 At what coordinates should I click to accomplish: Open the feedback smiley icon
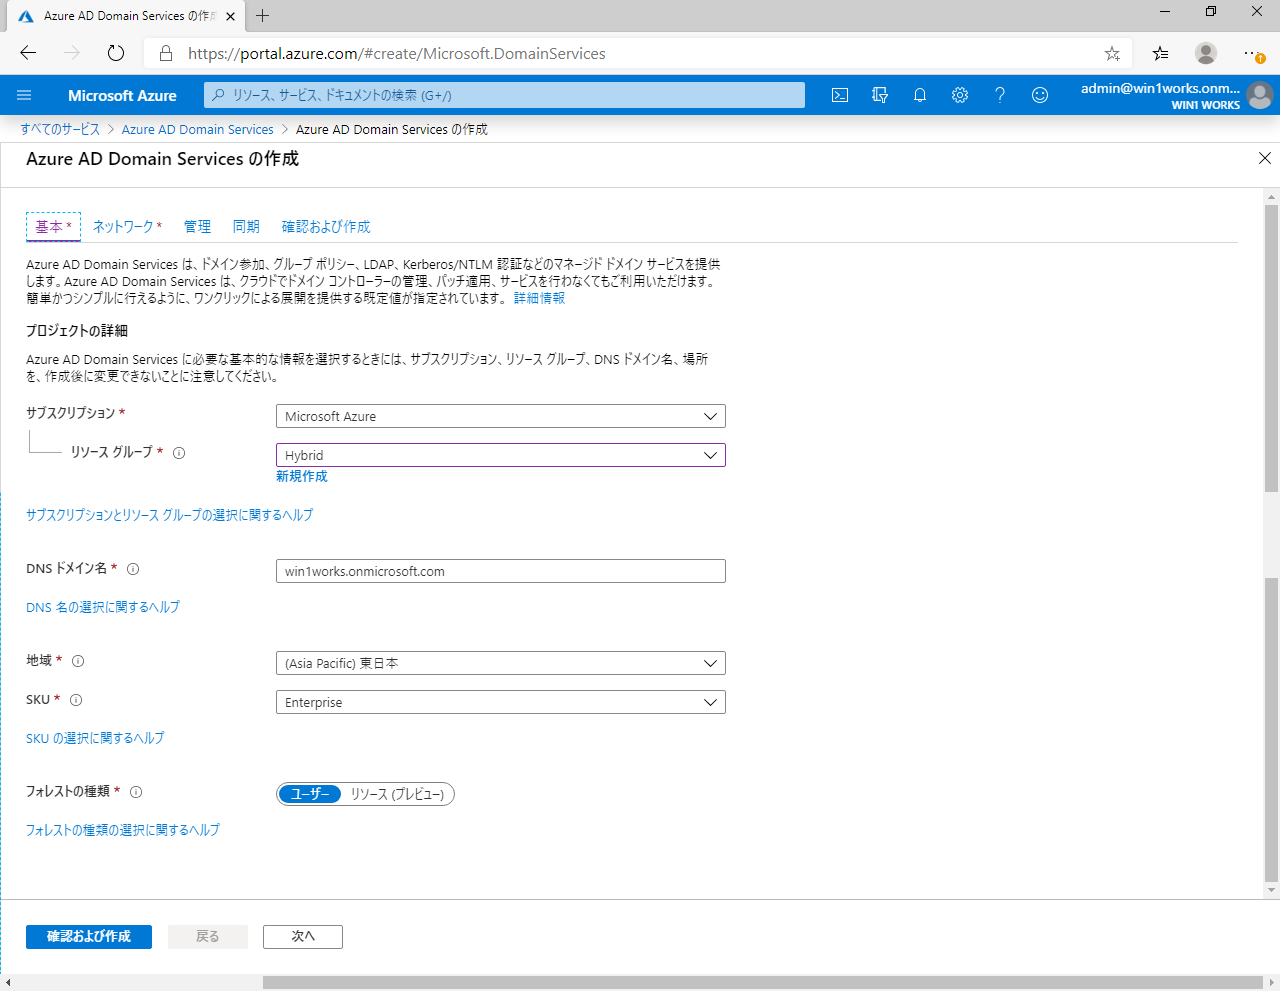tap(1040, 95)
